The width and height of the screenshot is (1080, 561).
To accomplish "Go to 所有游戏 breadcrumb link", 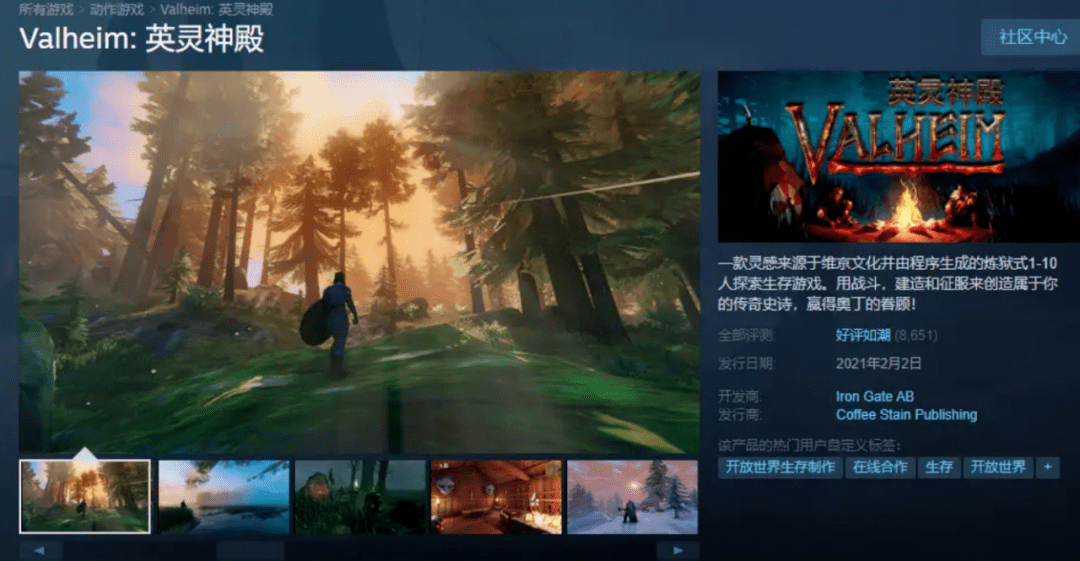I will pyautogui.click(x=46, y=10).
